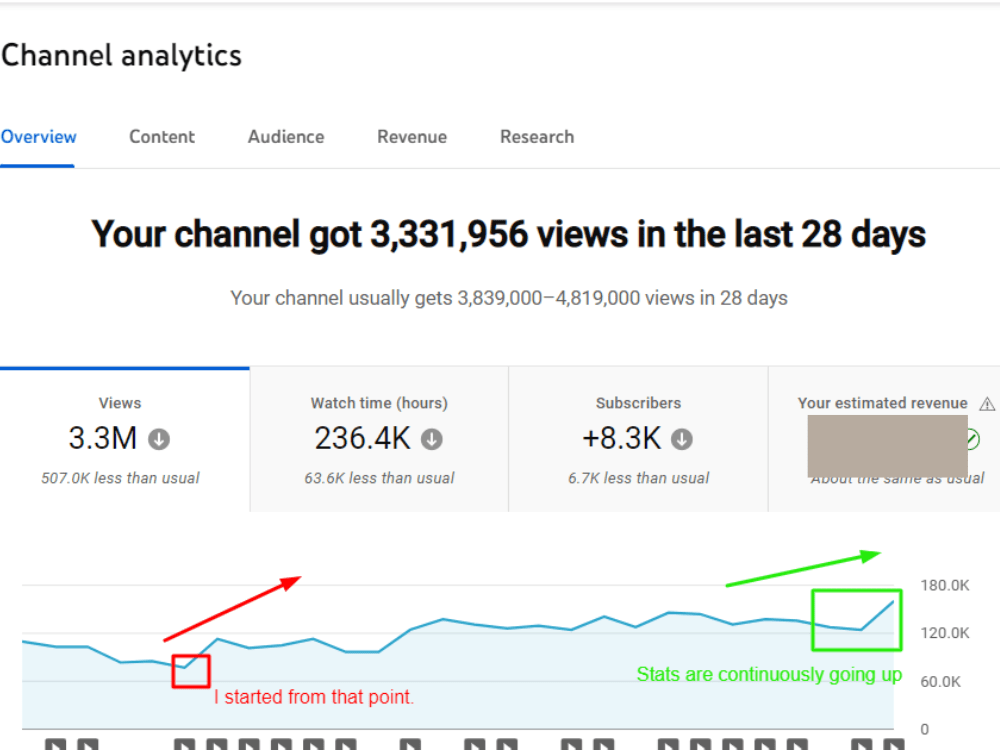Click the Channel analytics heading
This screenshot has width=1000, height=750.
pyautogui.click(x=121, y=55)
